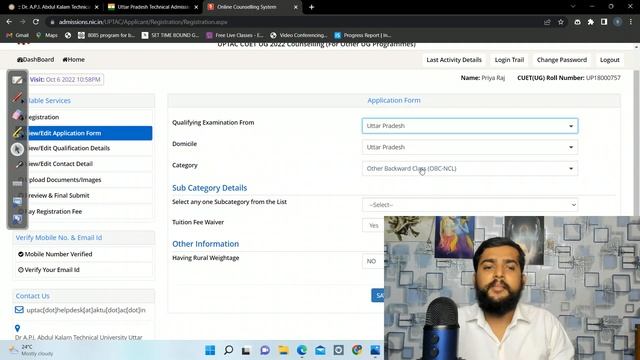
Task: Click the Change Password button
Action: tap(562, 60)
